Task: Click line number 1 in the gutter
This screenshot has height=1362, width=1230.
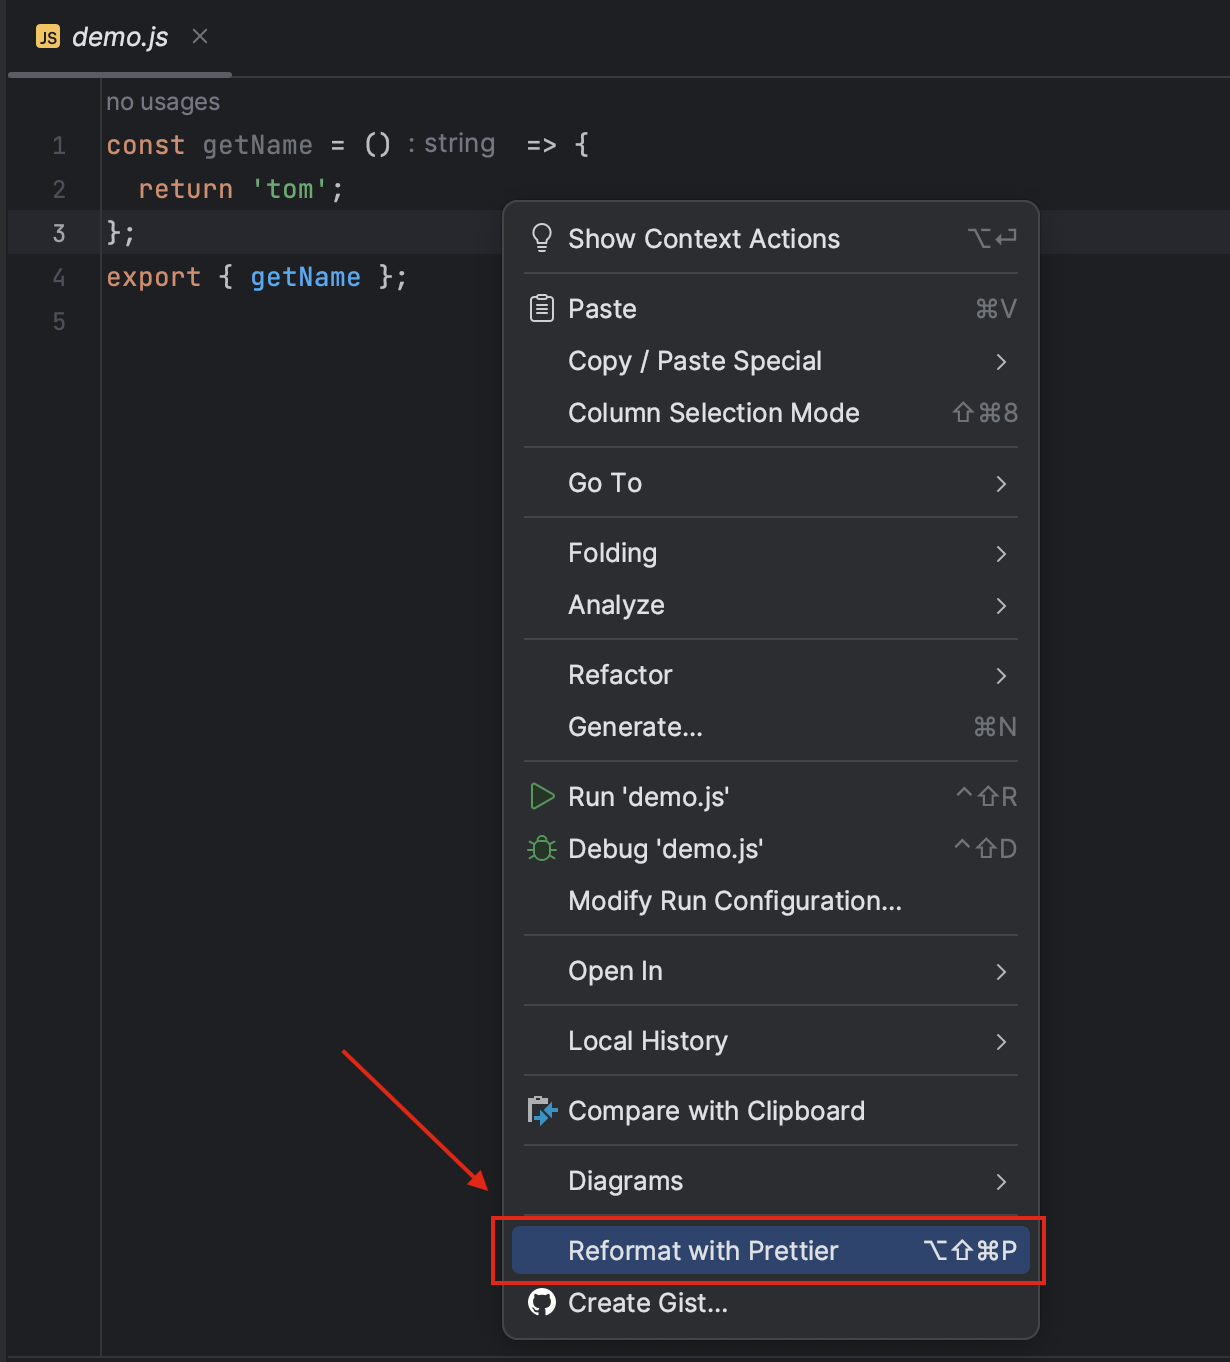Action: (x=59, y=146)
